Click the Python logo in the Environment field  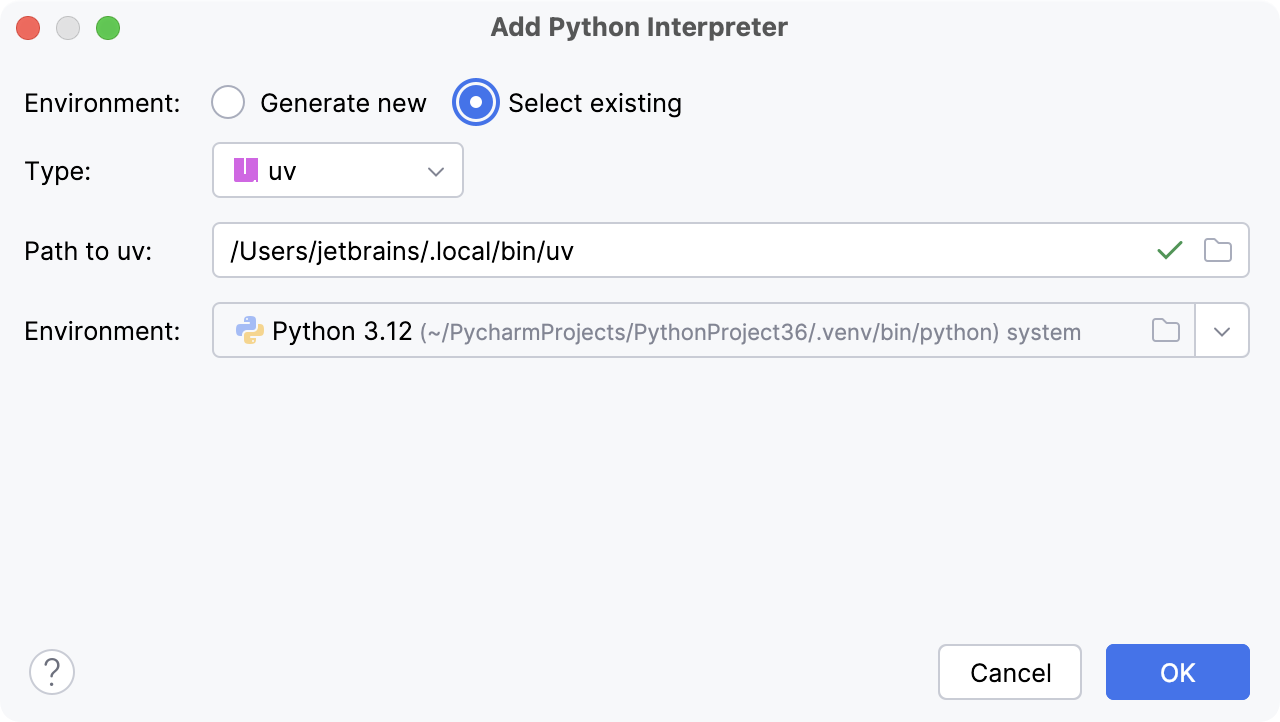point(249,331)
